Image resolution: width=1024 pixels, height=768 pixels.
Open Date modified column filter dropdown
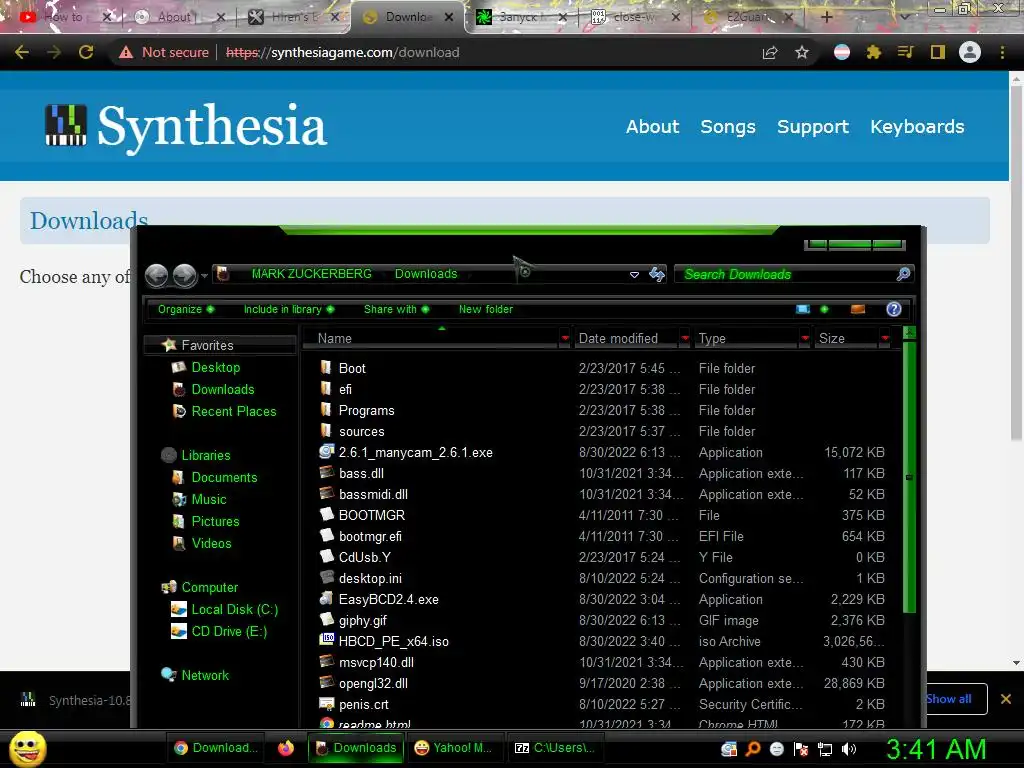[x=685, y=338]
